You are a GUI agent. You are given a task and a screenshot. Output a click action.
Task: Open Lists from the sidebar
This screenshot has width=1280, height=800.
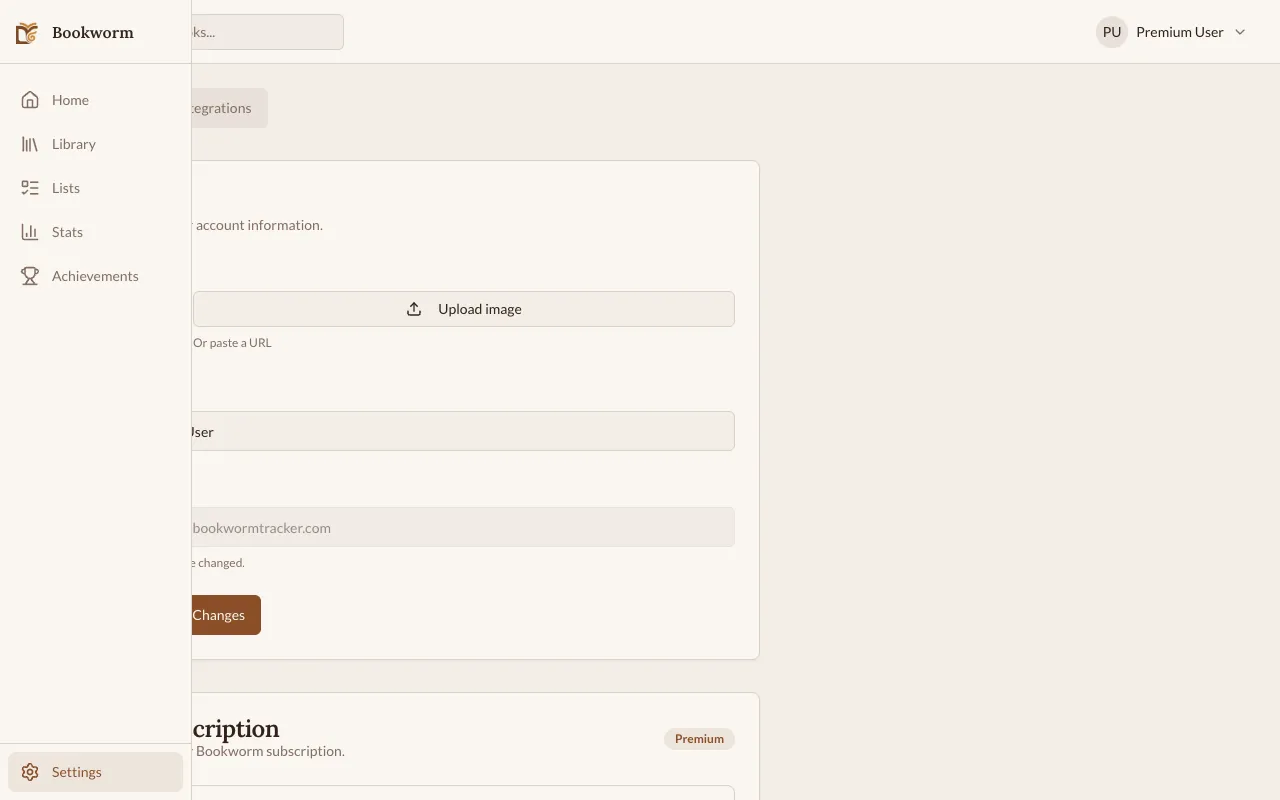click(95, 188)
